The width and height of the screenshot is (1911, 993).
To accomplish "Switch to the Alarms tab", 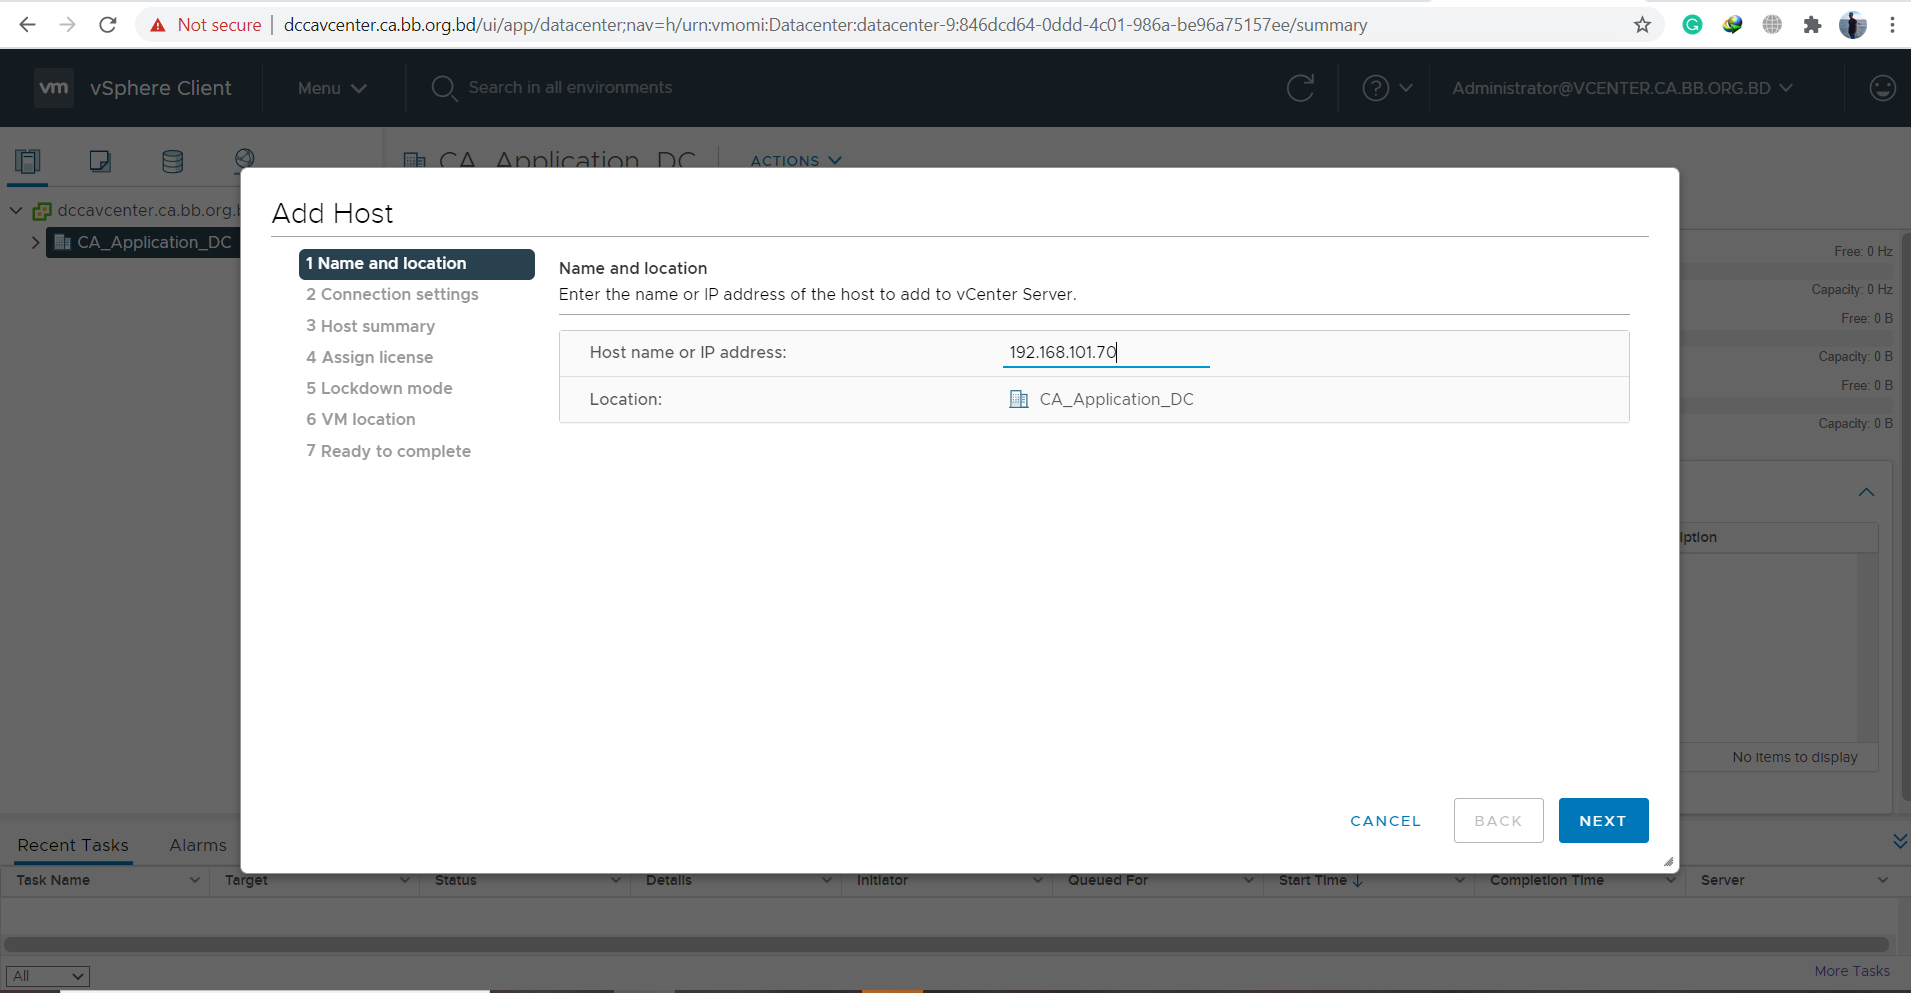I will [198, 845].
